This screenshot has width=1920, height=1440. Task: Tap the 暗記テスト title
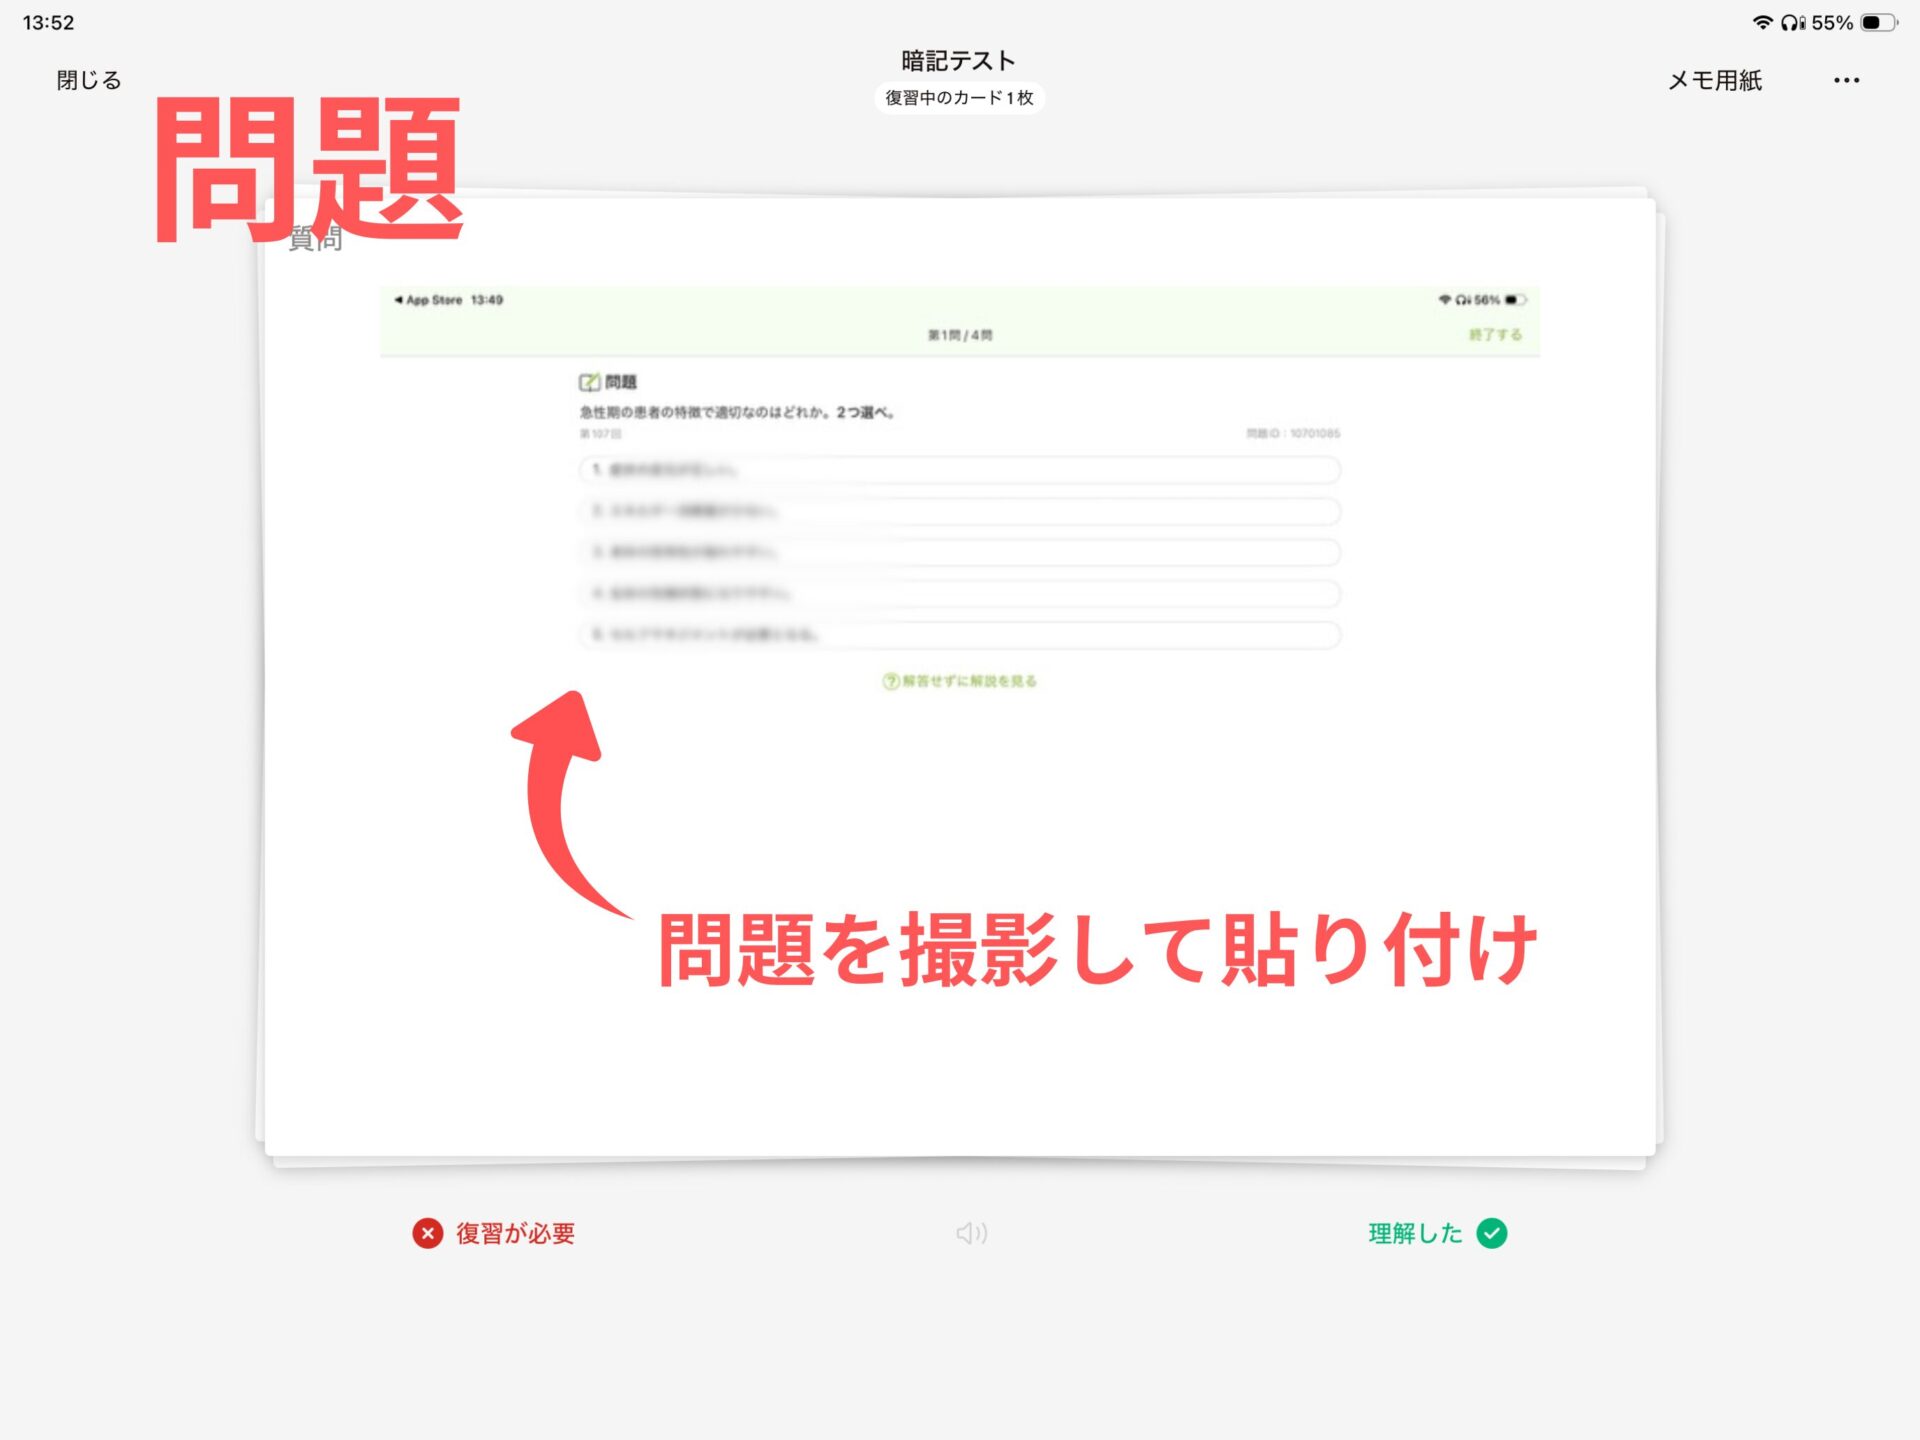click(958, 60)
